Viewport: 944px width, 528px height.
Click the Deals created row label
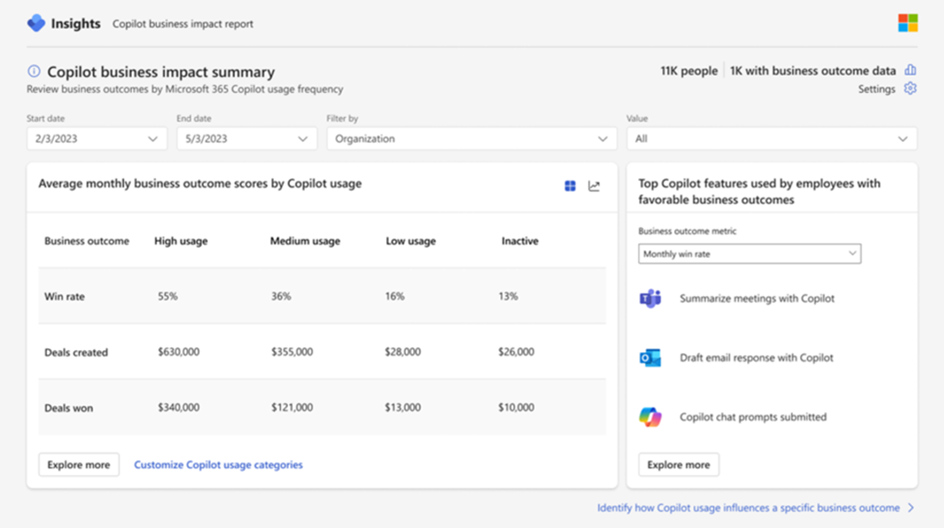pyautogui.click(x=76, y=352)
